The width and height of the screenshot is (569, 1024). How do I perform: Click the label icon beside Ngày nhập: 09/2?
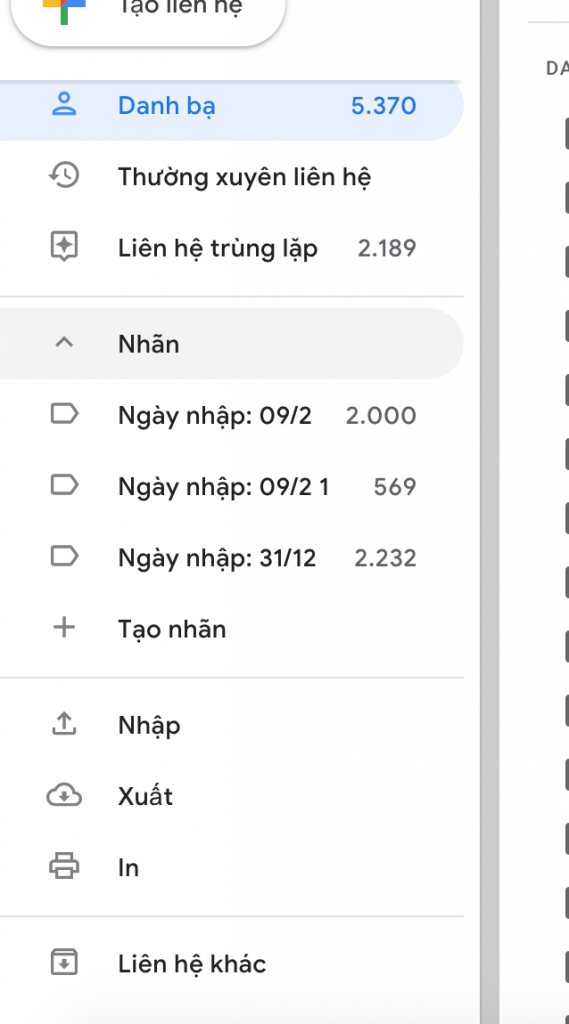click(64, 414)
